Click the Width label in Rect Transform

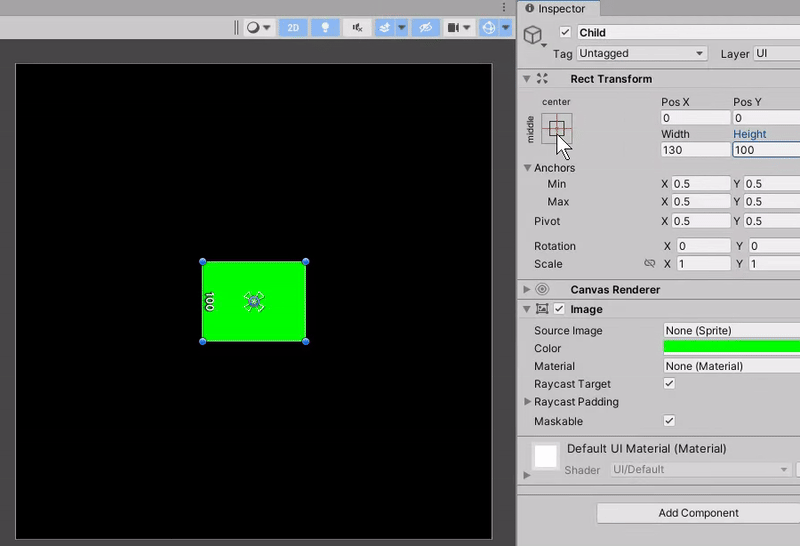675,134
